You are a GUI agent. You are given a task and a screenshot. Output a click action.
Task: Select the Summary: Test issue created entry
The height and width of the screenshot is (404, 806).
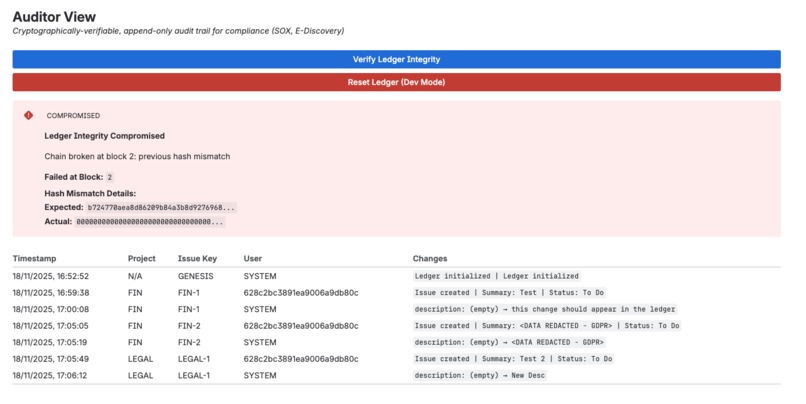click(x=509, y=292)
